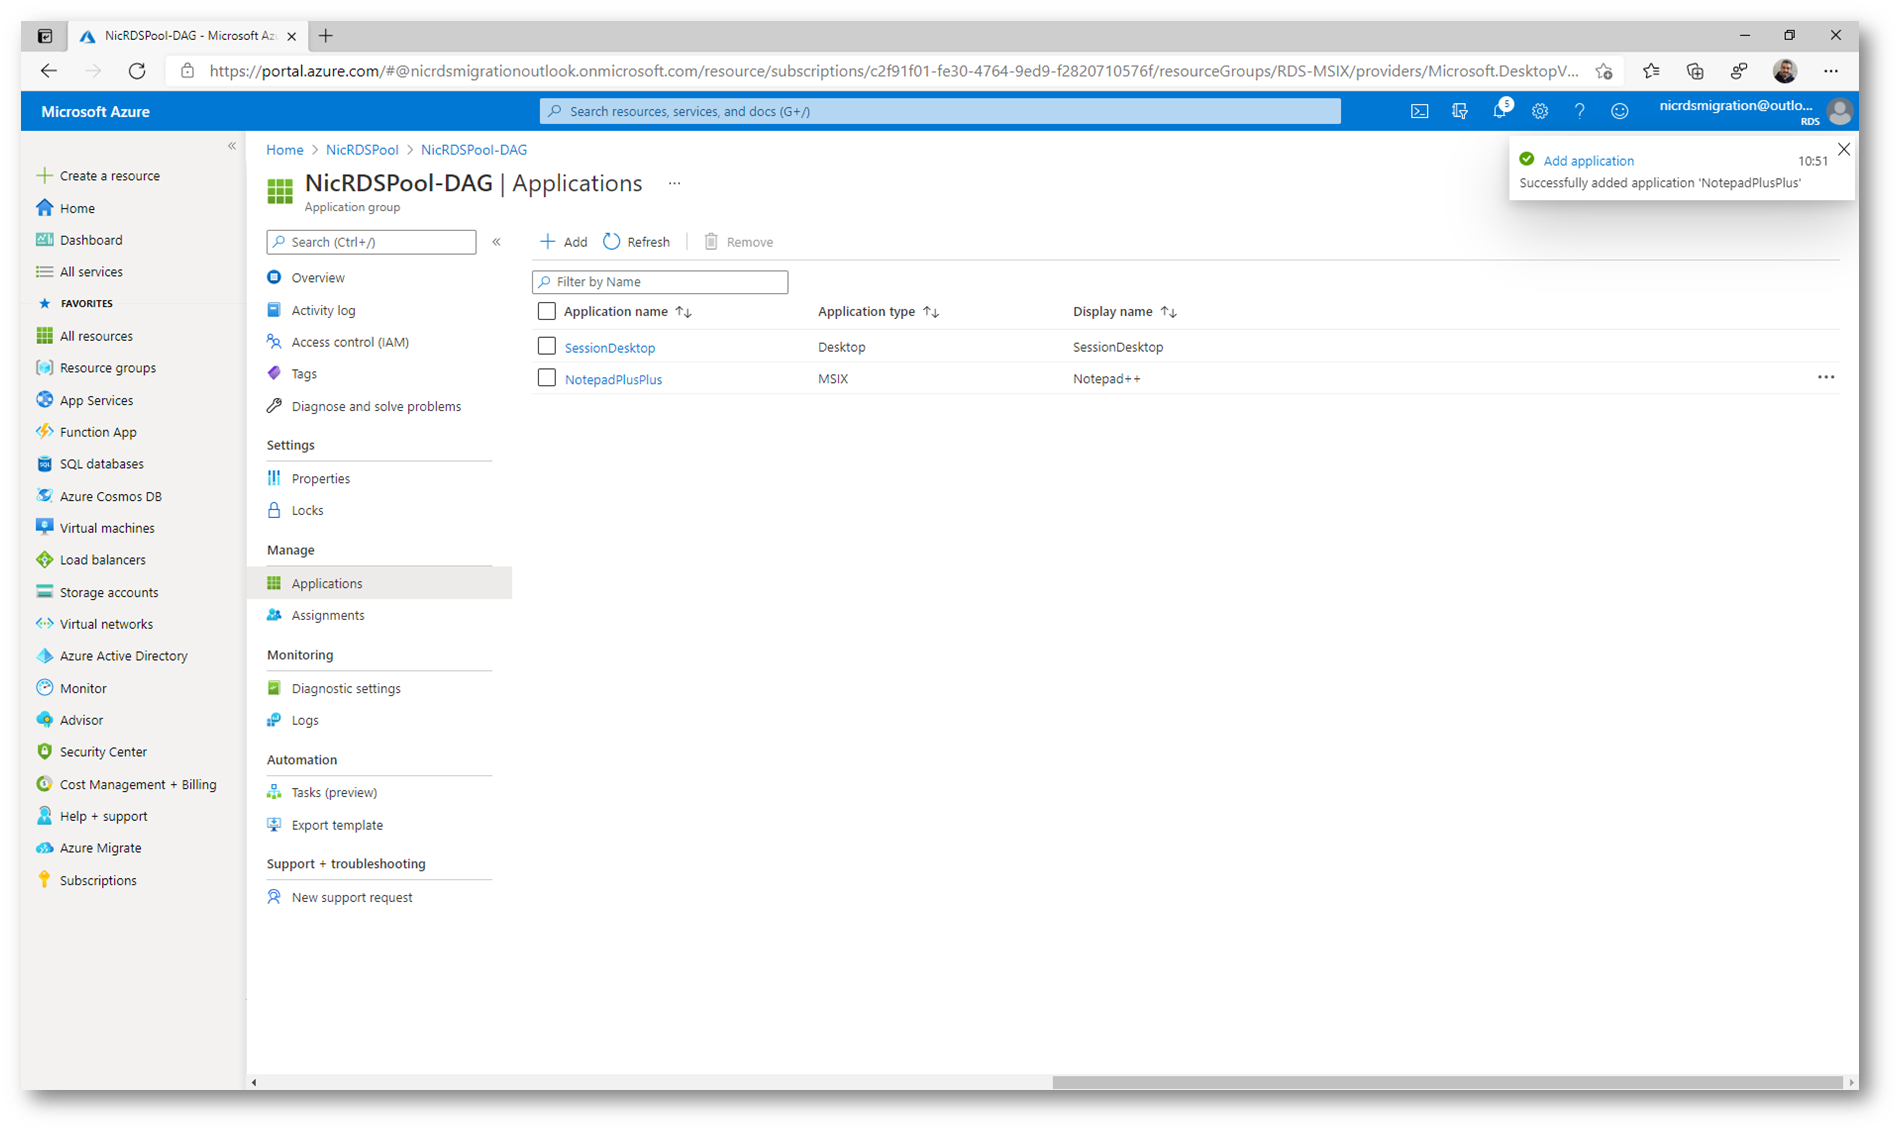Click the horizontal scrollbar thumb
The width and height of the screenshot is (1901, 1132).
point(1447,1082)
